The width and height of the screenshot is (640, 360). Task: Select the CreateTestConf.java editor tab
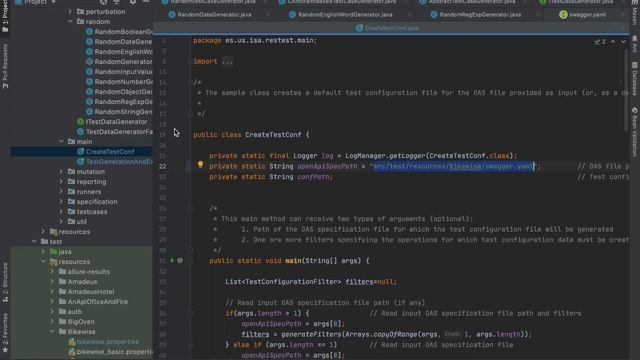391,28
